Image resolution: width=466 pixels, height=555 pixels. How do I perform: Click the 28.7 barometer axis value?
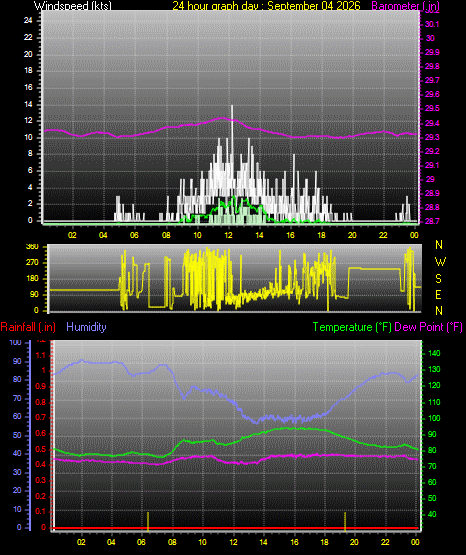(432, 221)
